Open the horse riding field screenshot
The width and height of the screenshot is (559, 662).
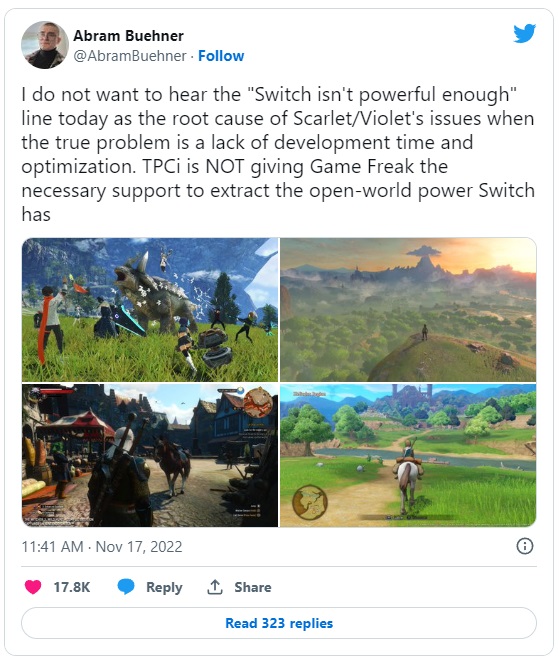[408, 455]
